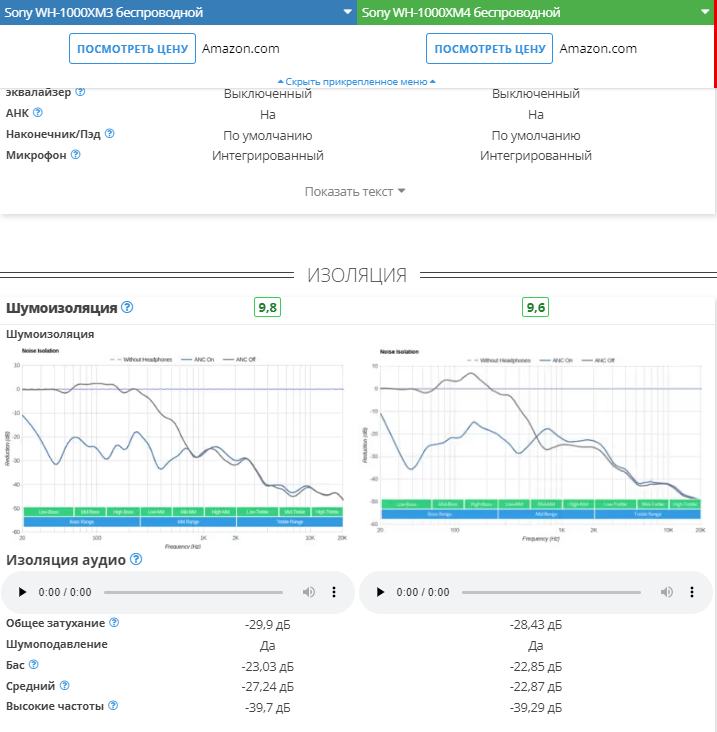Toggle ANC On legend in XM3 graph
This screenshot has width=717, height=732.
point(197,359)
